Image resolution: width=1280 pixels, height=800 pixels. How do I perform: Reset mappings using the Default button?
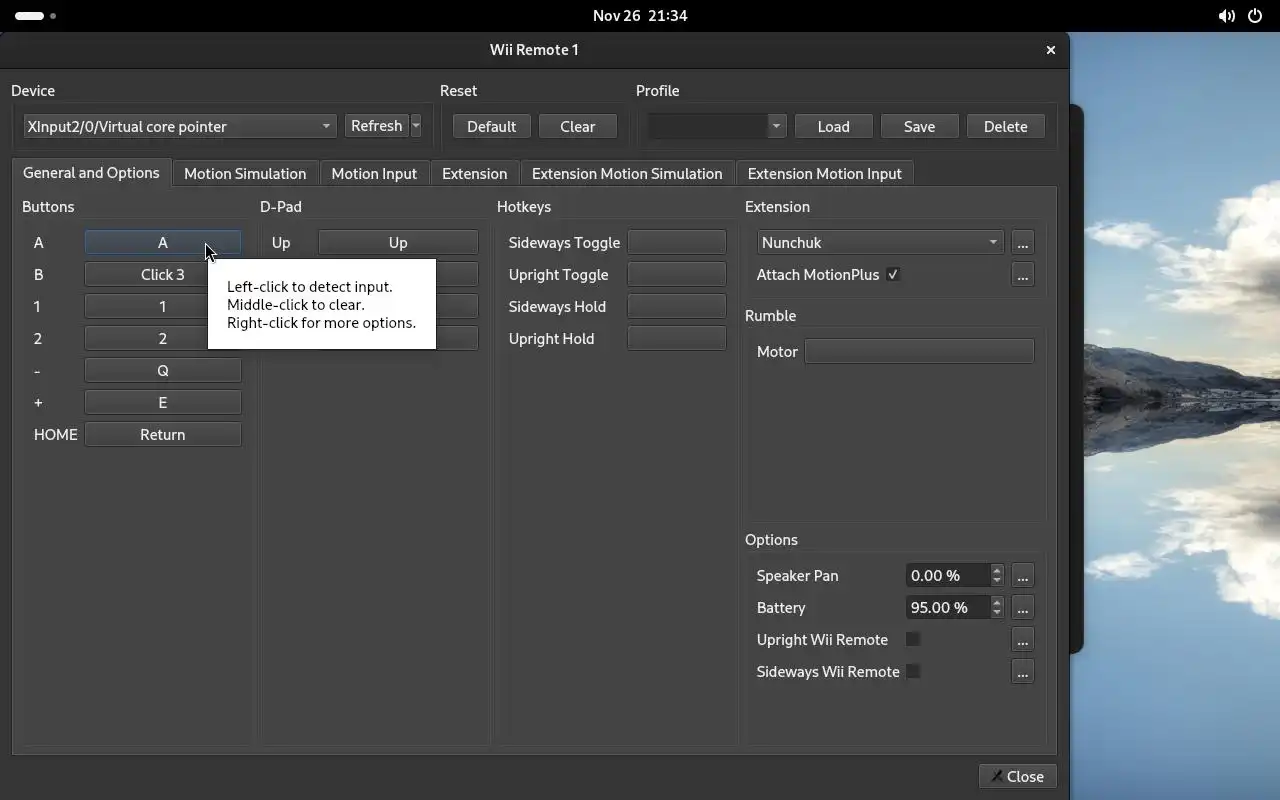491,127
